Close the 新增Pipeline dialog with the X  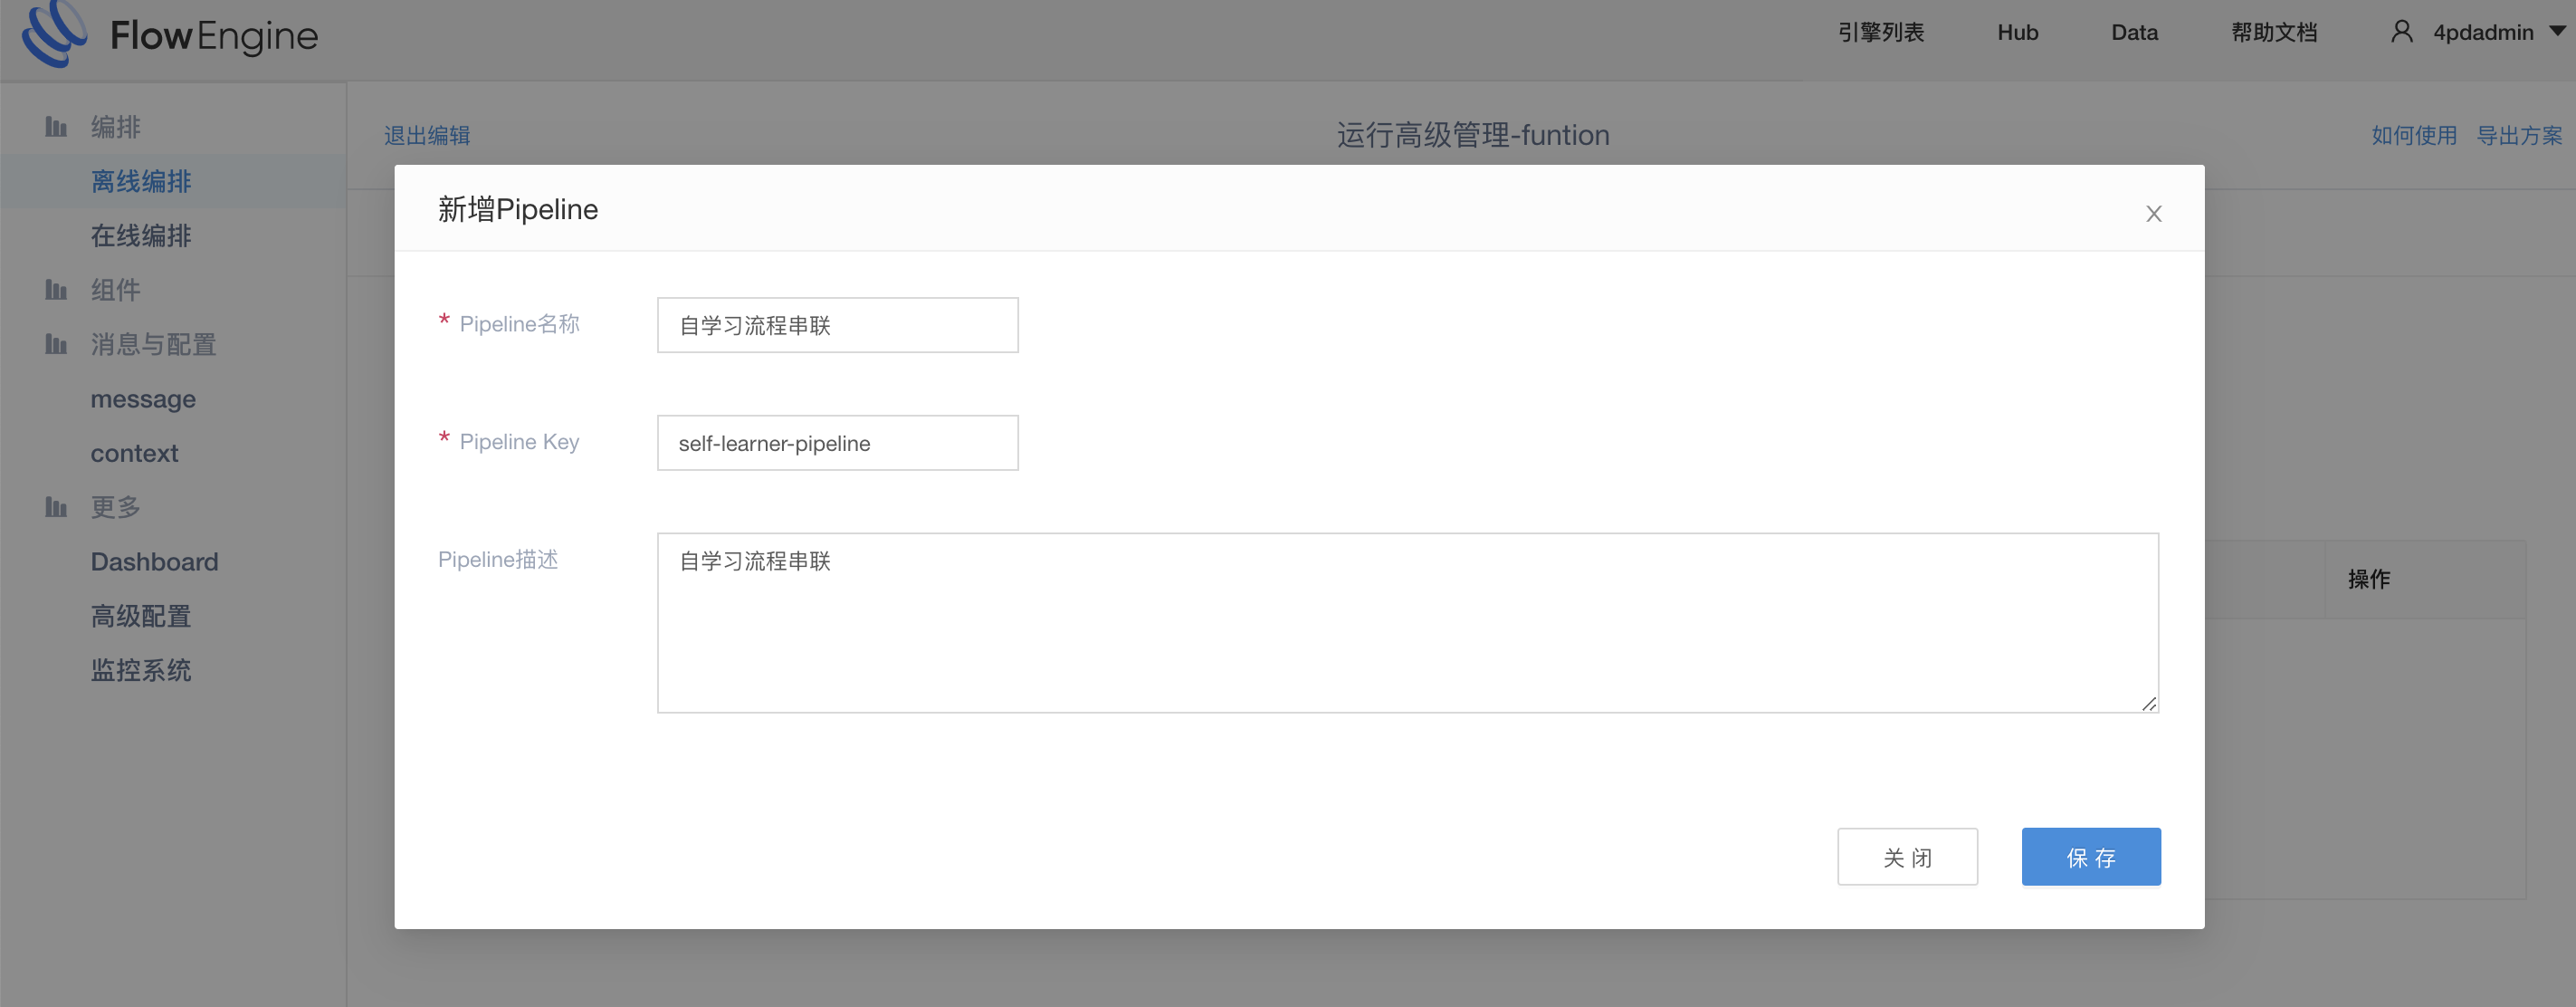(2154, 214)
